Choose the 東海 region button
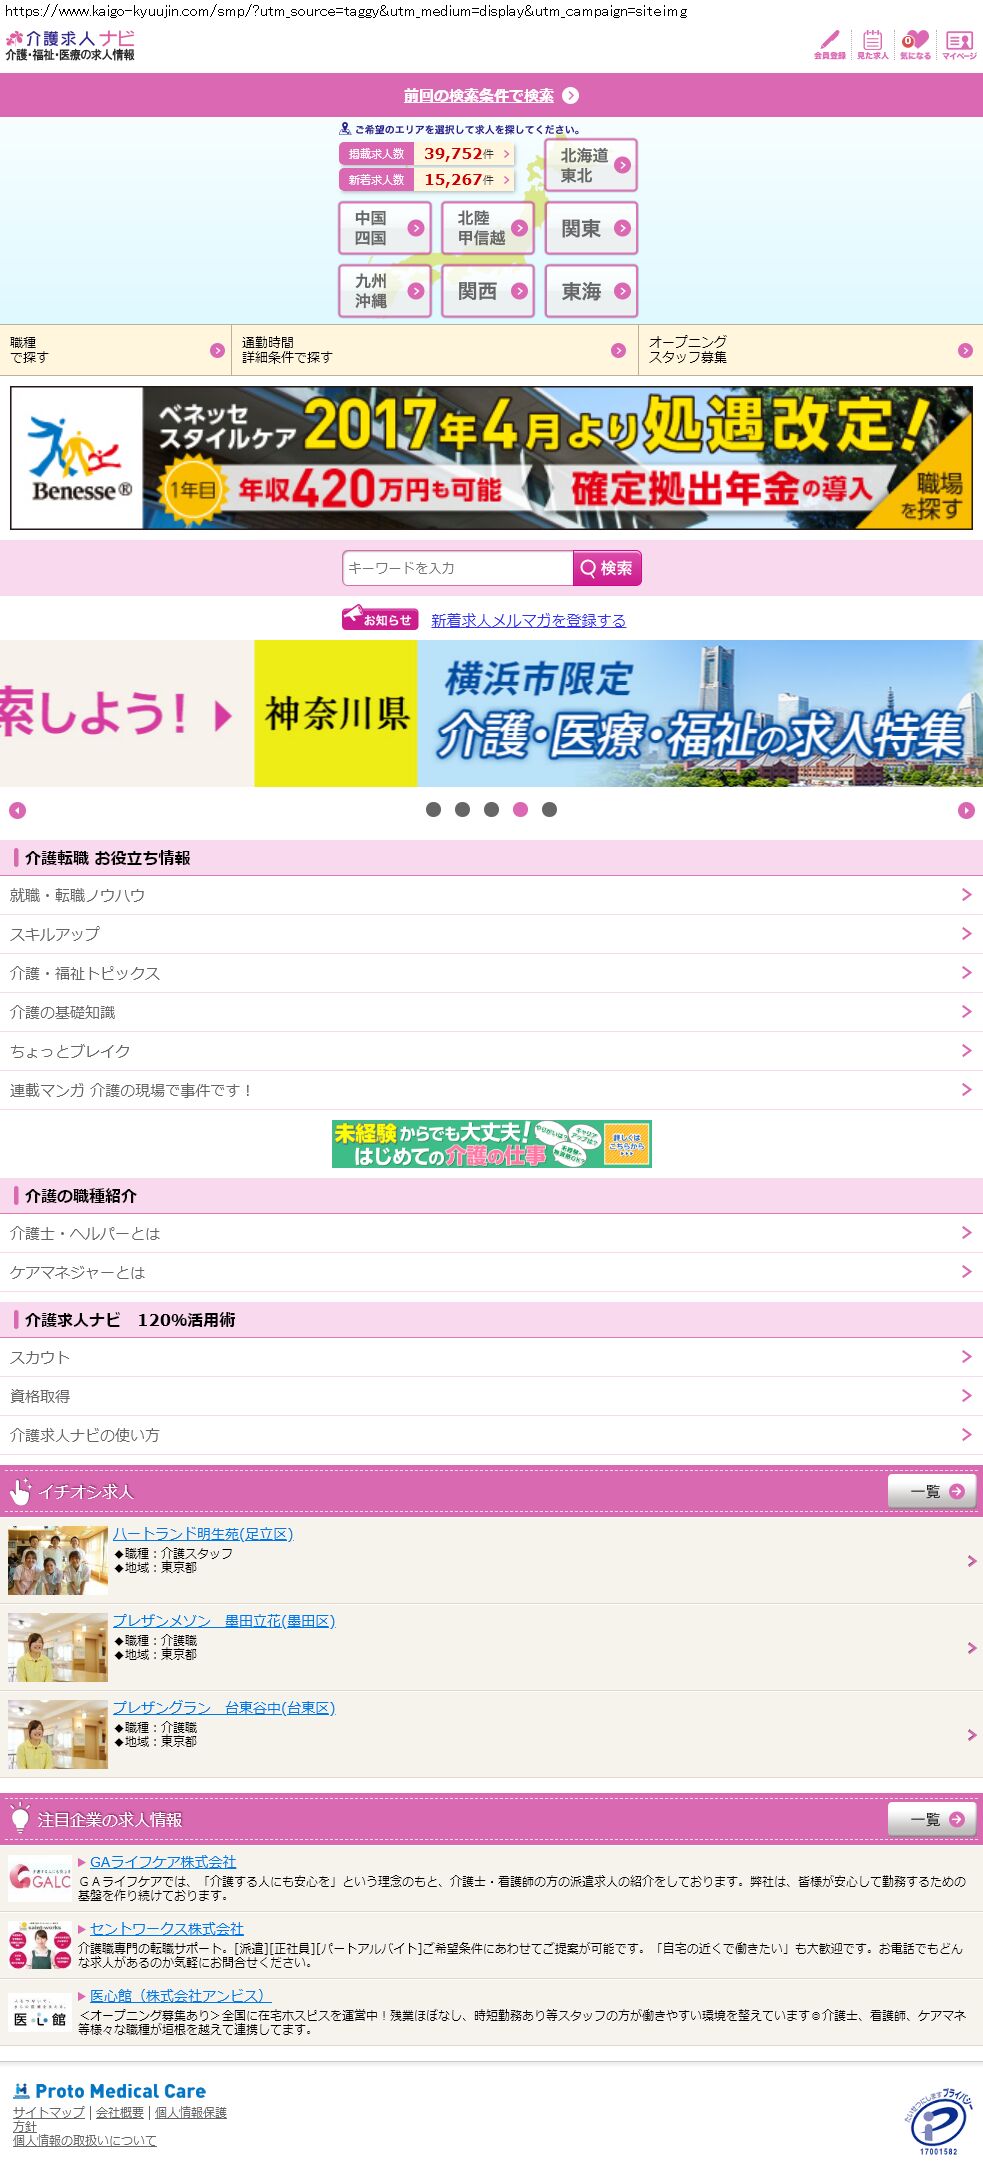983x2170 pixels. click(591, 291)
